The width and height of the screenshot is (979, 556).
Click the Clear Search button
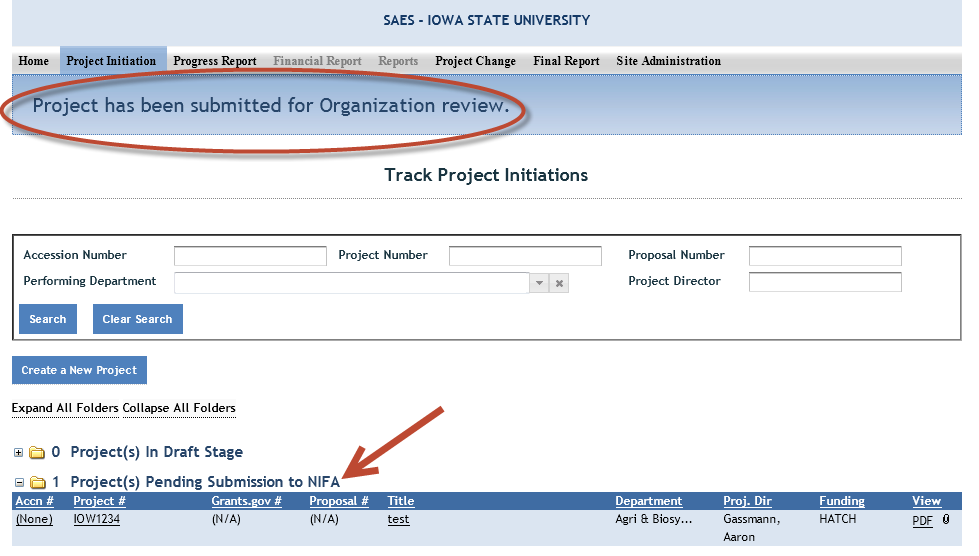[137, 319]
